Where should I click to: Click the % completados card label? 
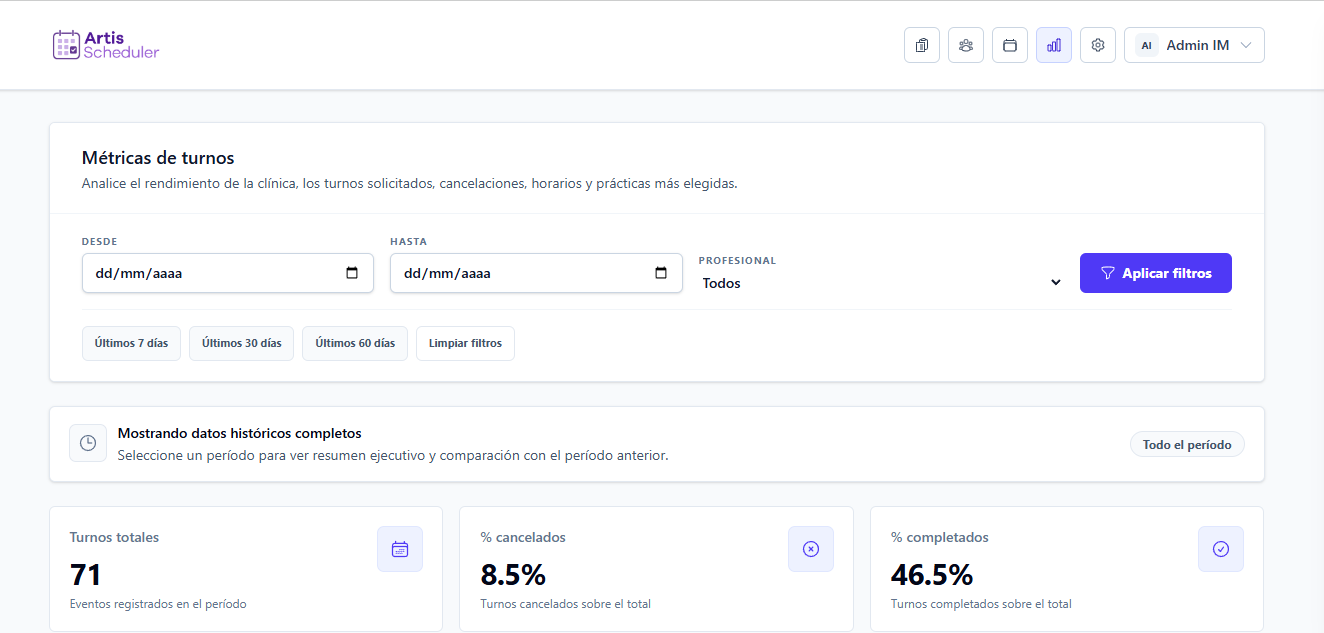940,537
